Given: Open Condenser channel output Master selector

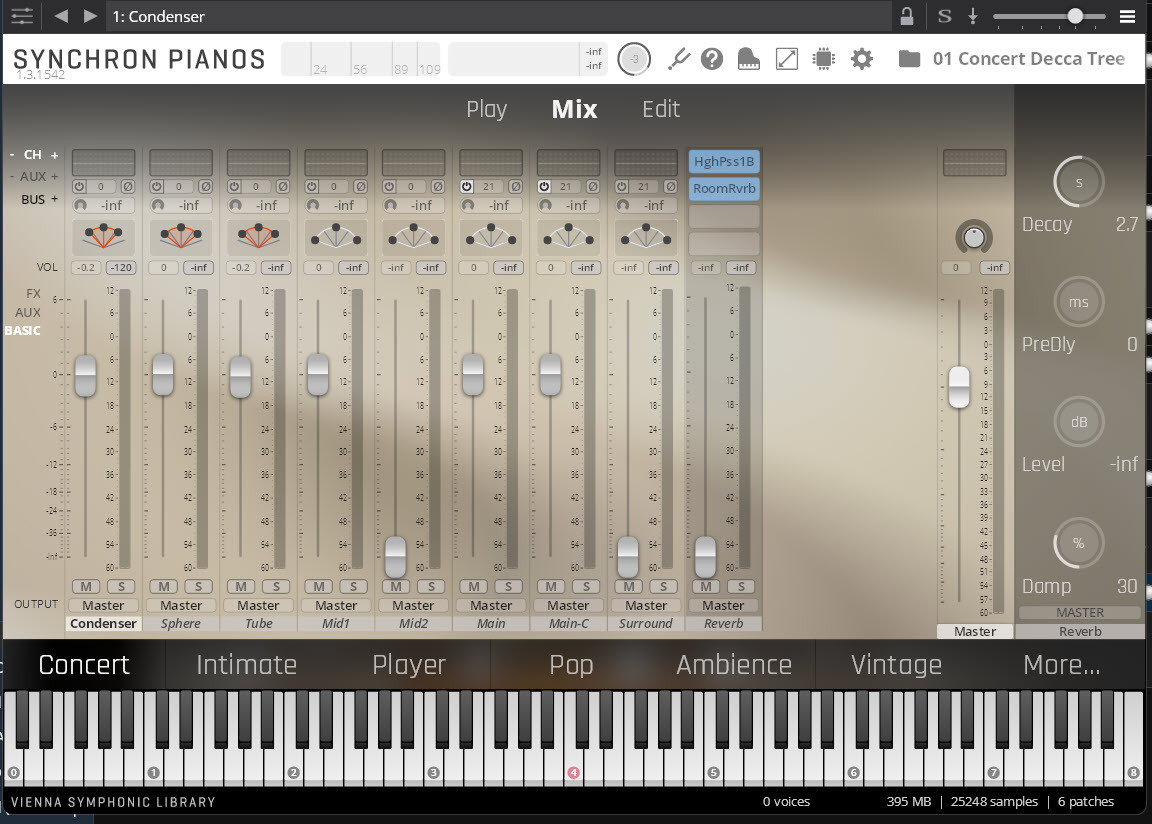Looking at the screenshot, I should tap(103, 606).
